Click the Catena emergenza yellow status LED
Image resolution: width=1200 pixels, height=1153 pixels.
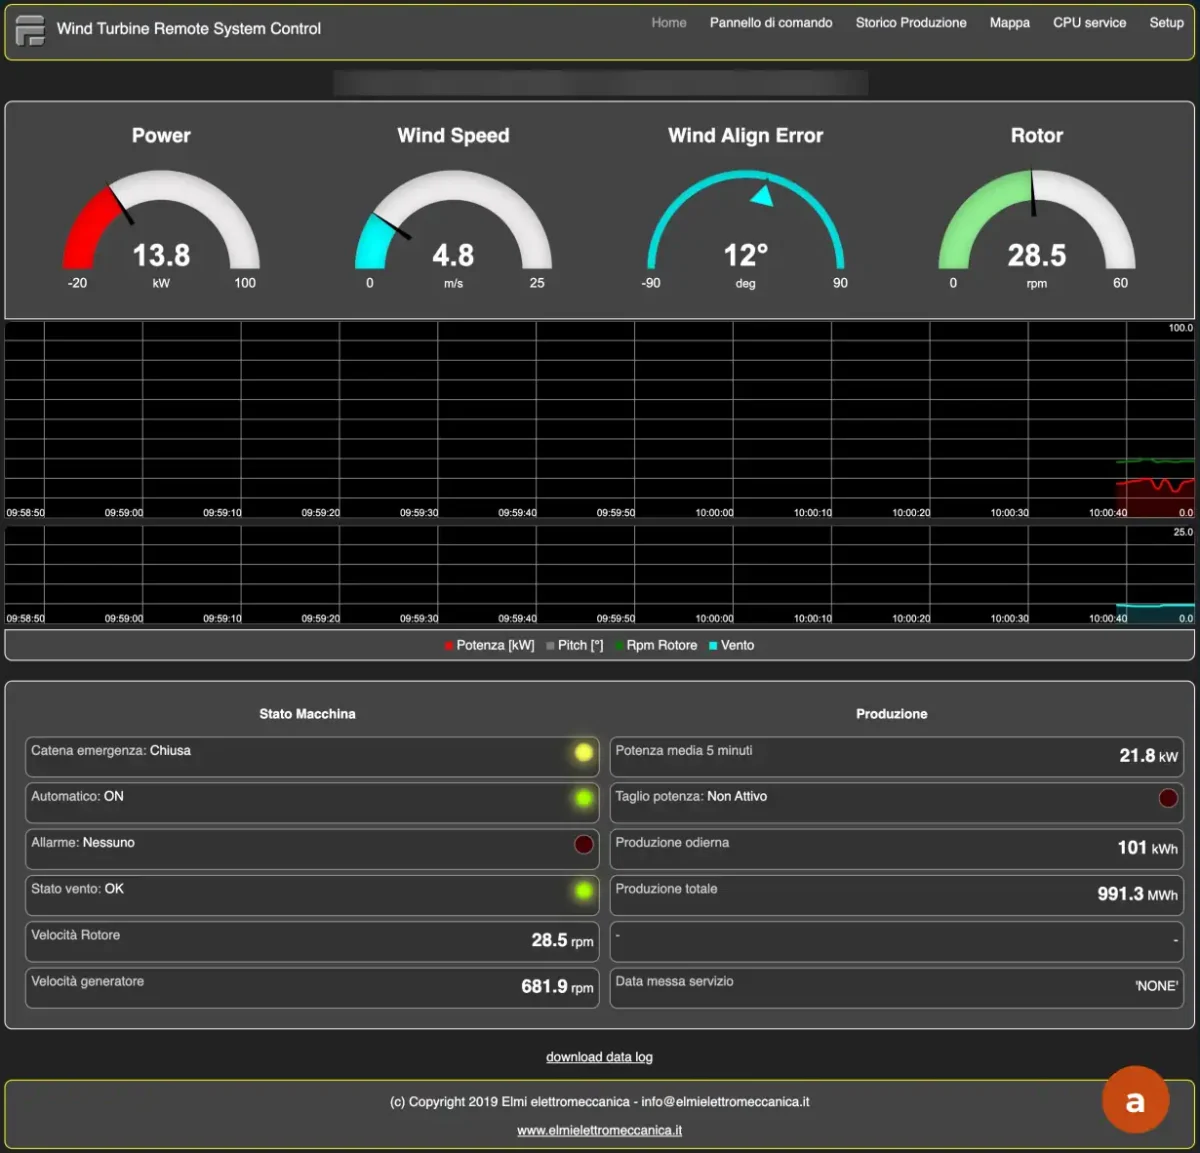(x=584, y=753)
